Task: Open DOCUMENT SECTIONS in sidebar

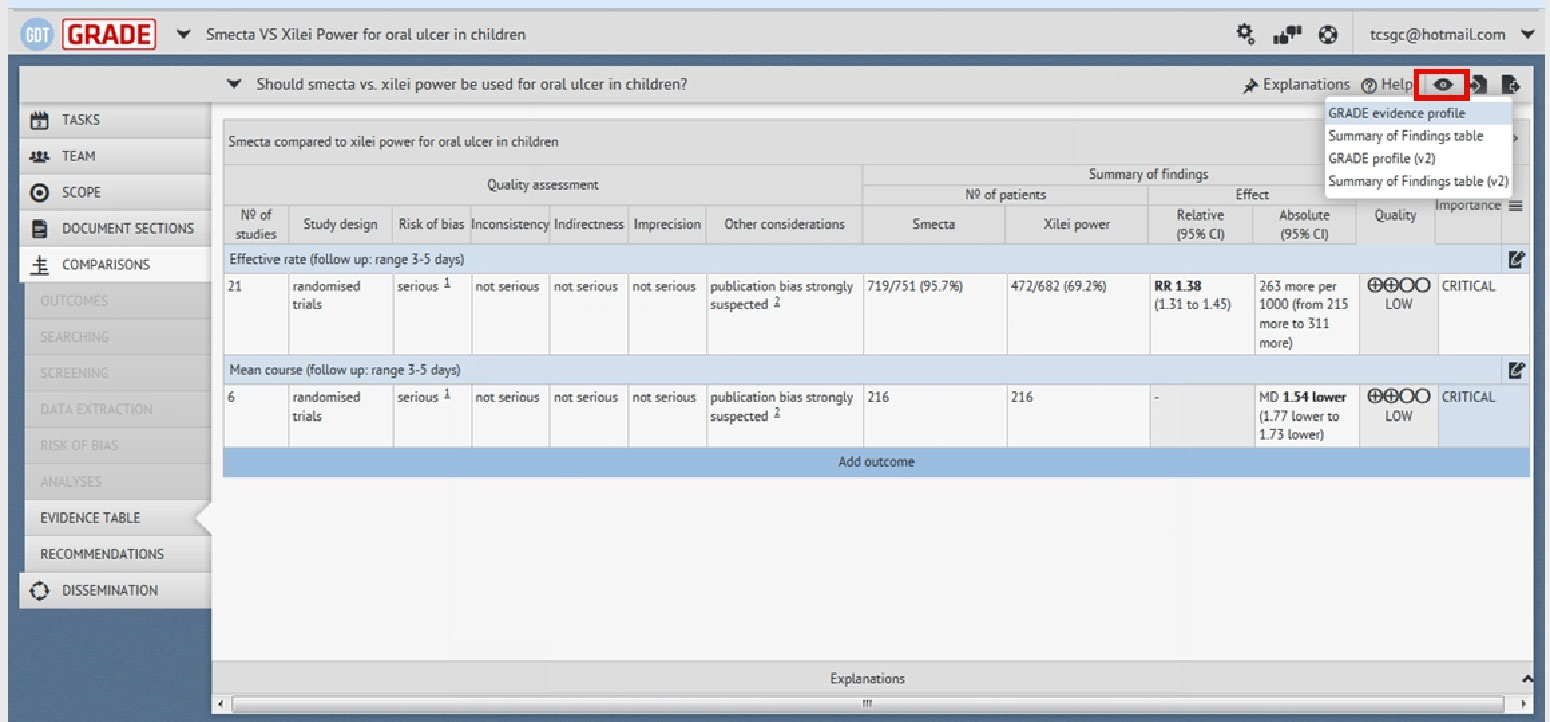Action: 114,228
